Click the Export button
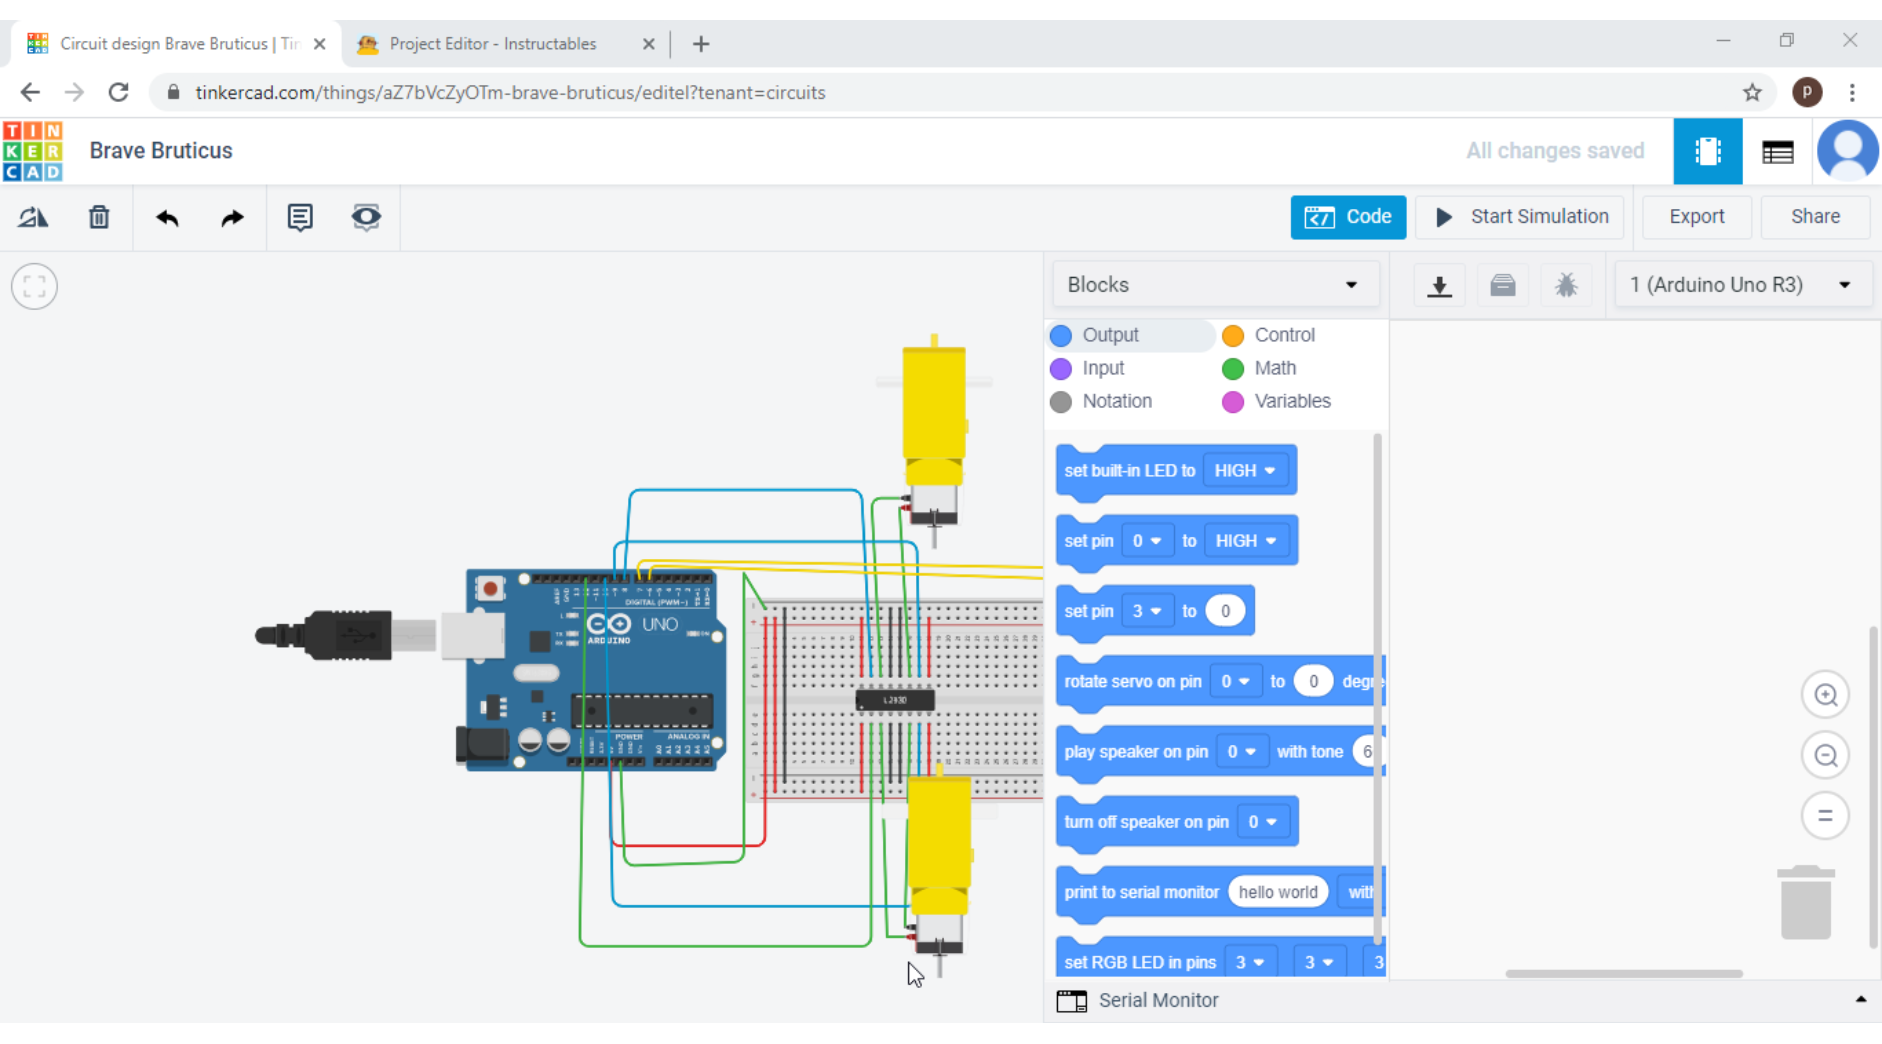The width and height of the screenshot is (1882, 1044). point(1697,217)
